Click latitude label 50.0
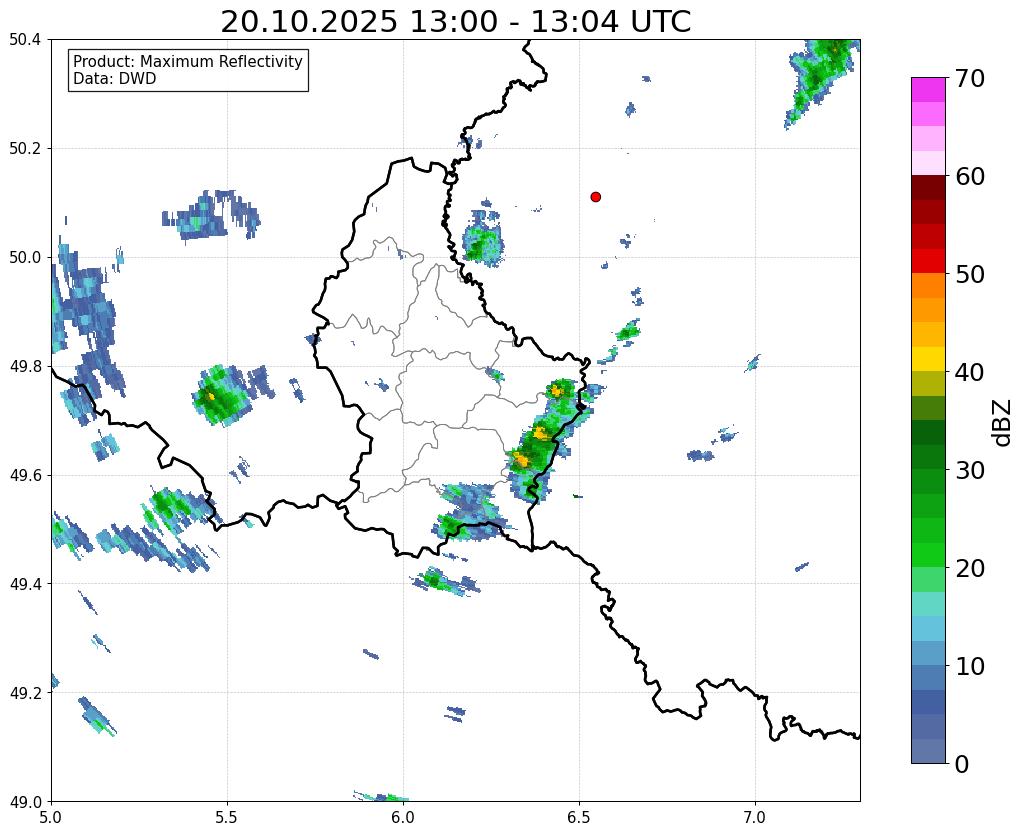 (25, 258)
